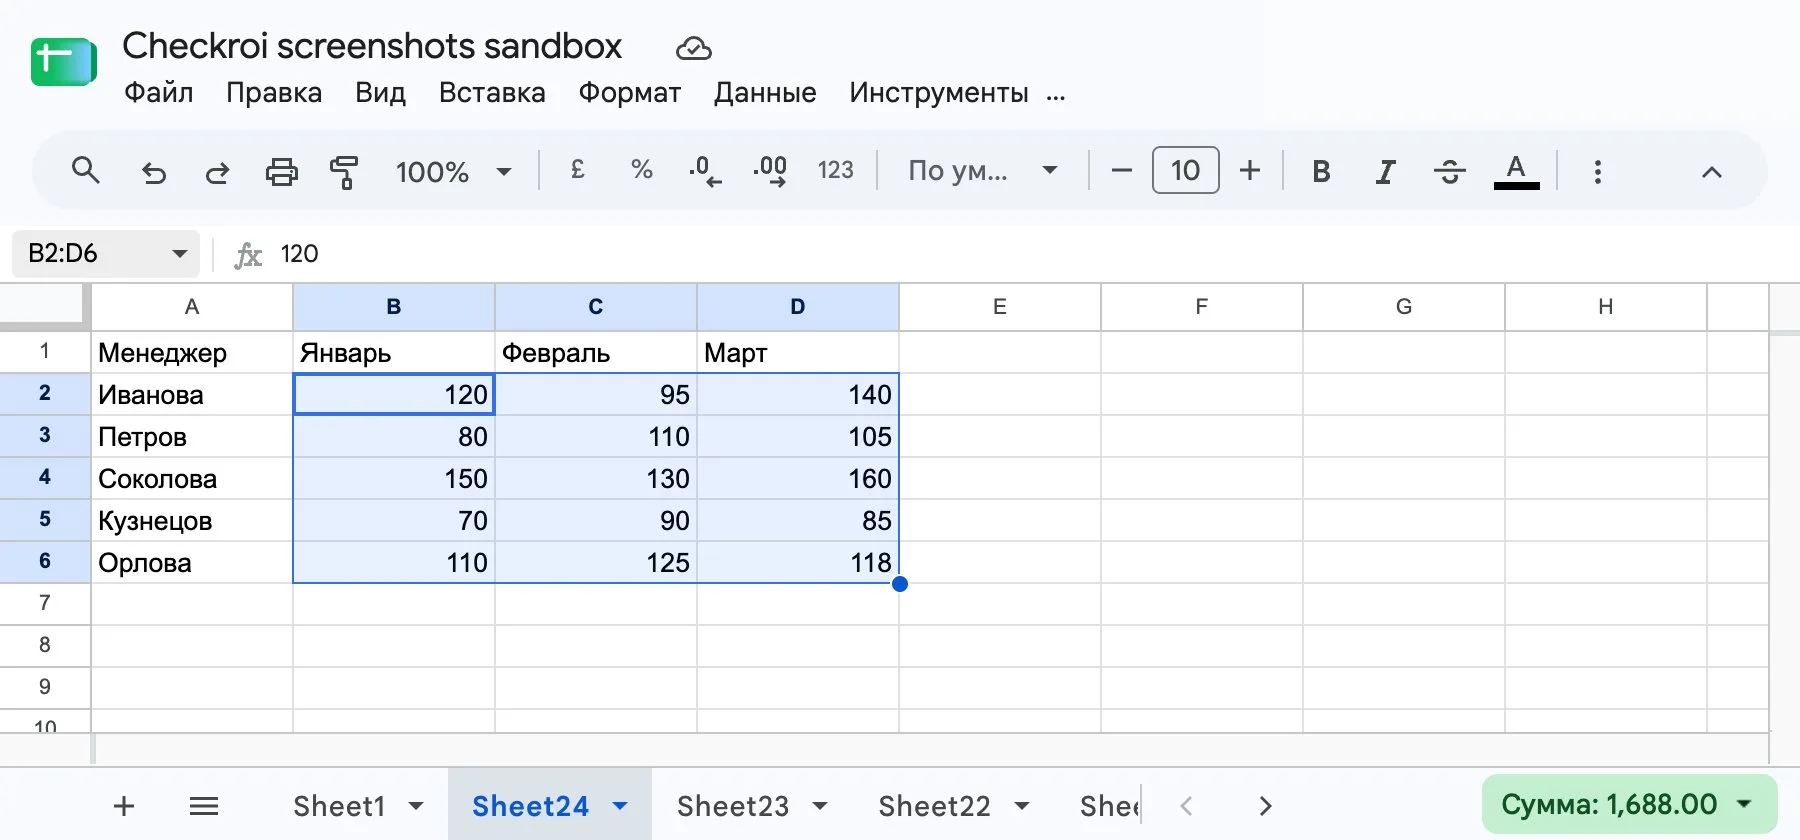The image size is (1800, 840).
Task: Decrease font size with minus button
Action: tap(1122, 171)
